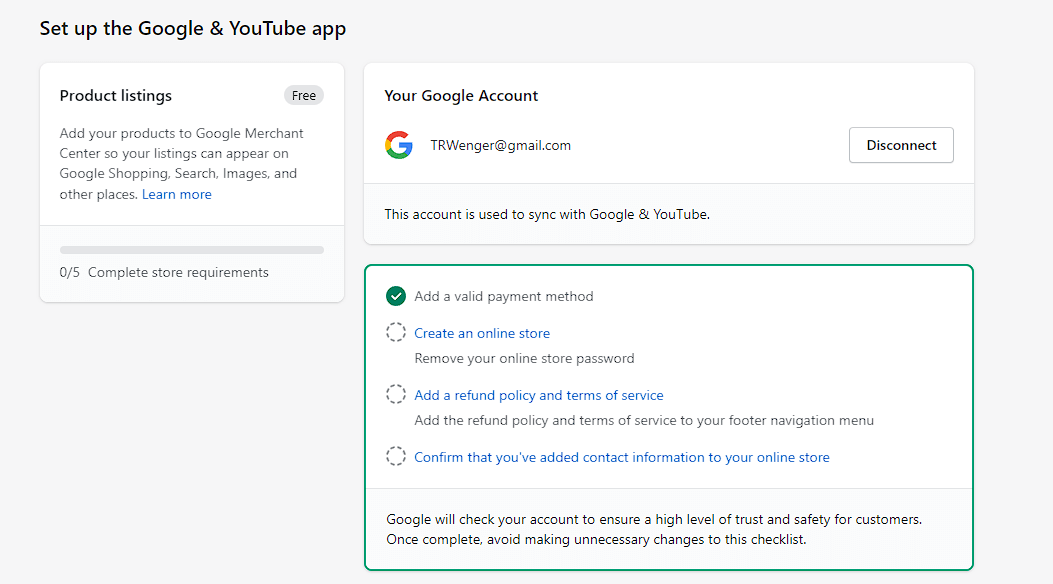Screen dimensions: 1053x584
Task: Click the Free badge on Product listings
Action: (x=303, y=95)
